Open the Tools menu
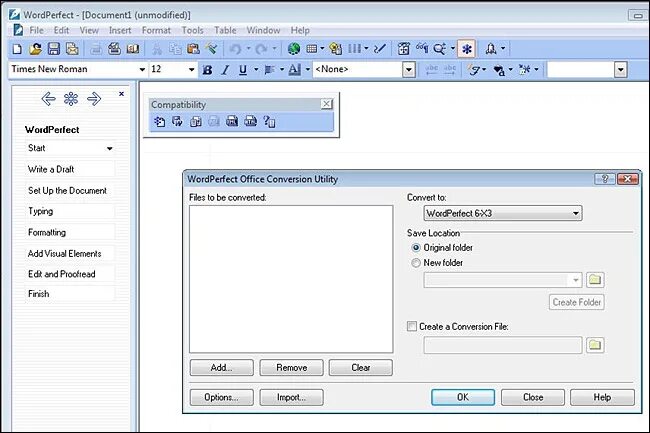Viewport: 650px width, 433px height. (192, 30)
